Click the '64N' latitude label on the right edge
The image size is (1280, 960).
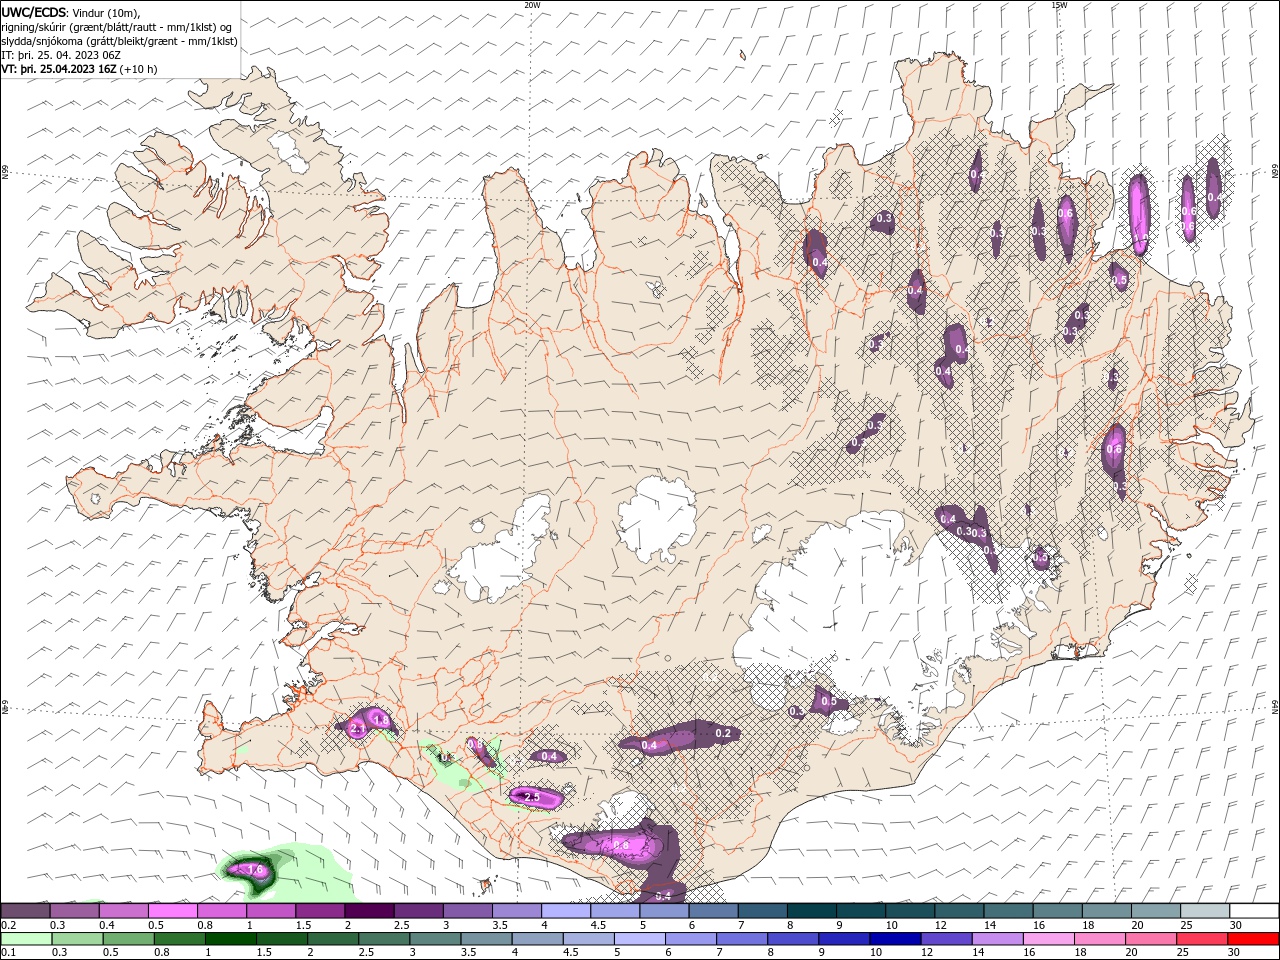[x=1275, y=706]
